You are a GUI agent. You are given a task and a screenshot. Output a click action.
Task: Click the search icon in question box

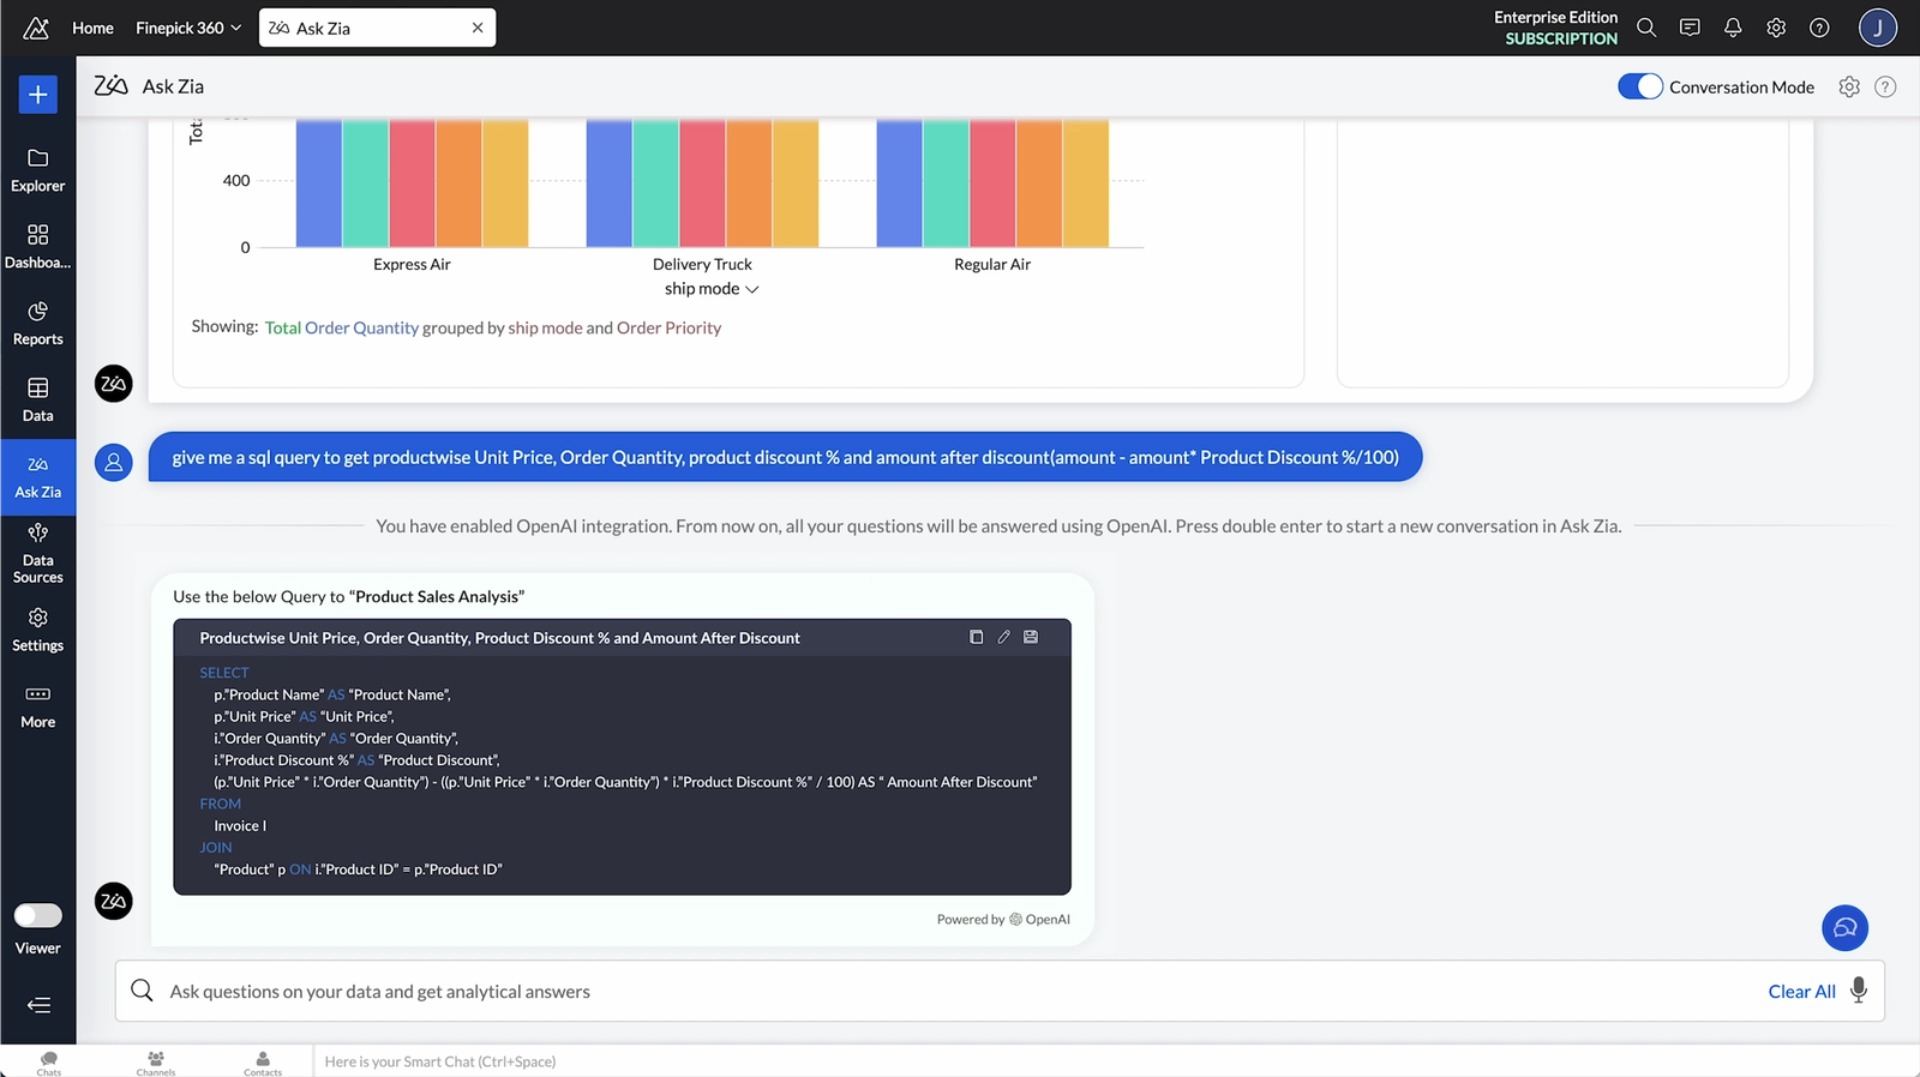point(142,990)
